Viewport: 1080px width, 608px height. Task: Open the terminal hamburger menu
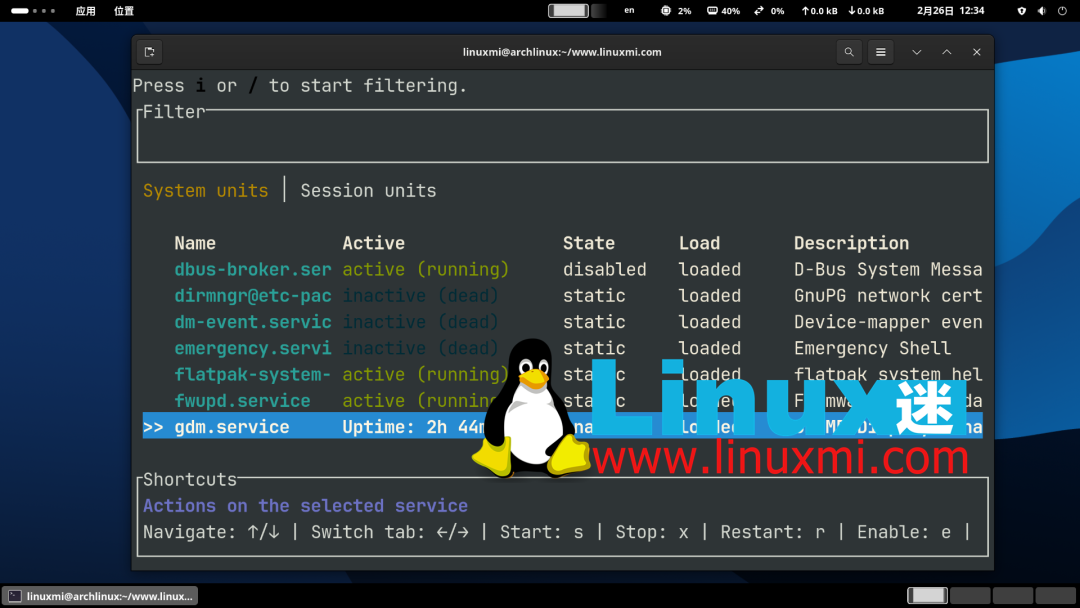coord(880,51)
